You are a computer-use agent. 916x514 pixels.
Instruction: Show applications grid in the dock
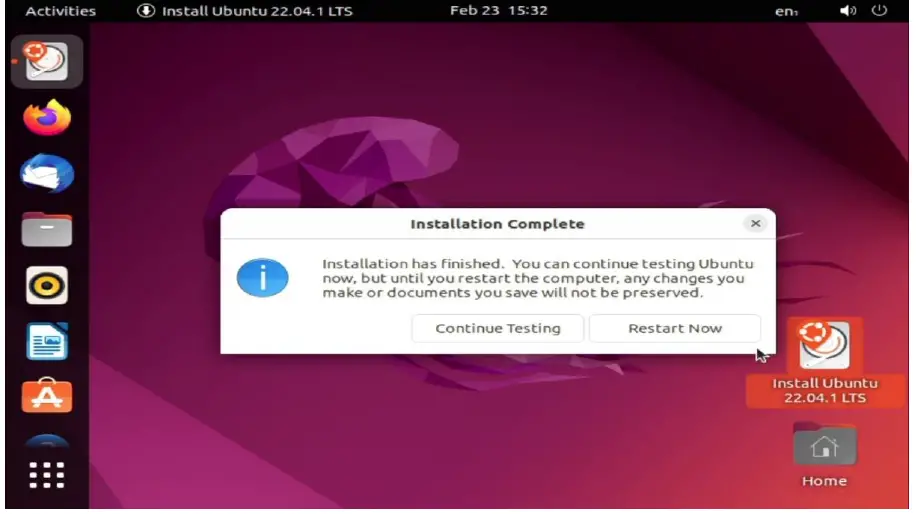pyautogui.click(x=47, y=475)
